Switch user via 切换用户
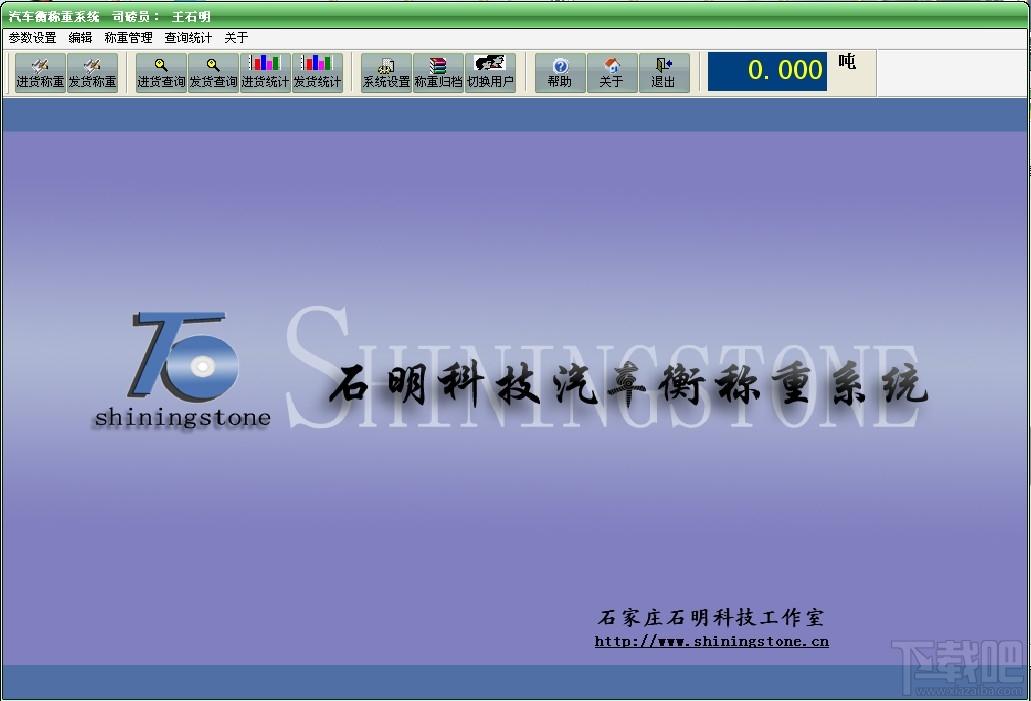Viewport: 1031px width, 701px height. point(490,73)
